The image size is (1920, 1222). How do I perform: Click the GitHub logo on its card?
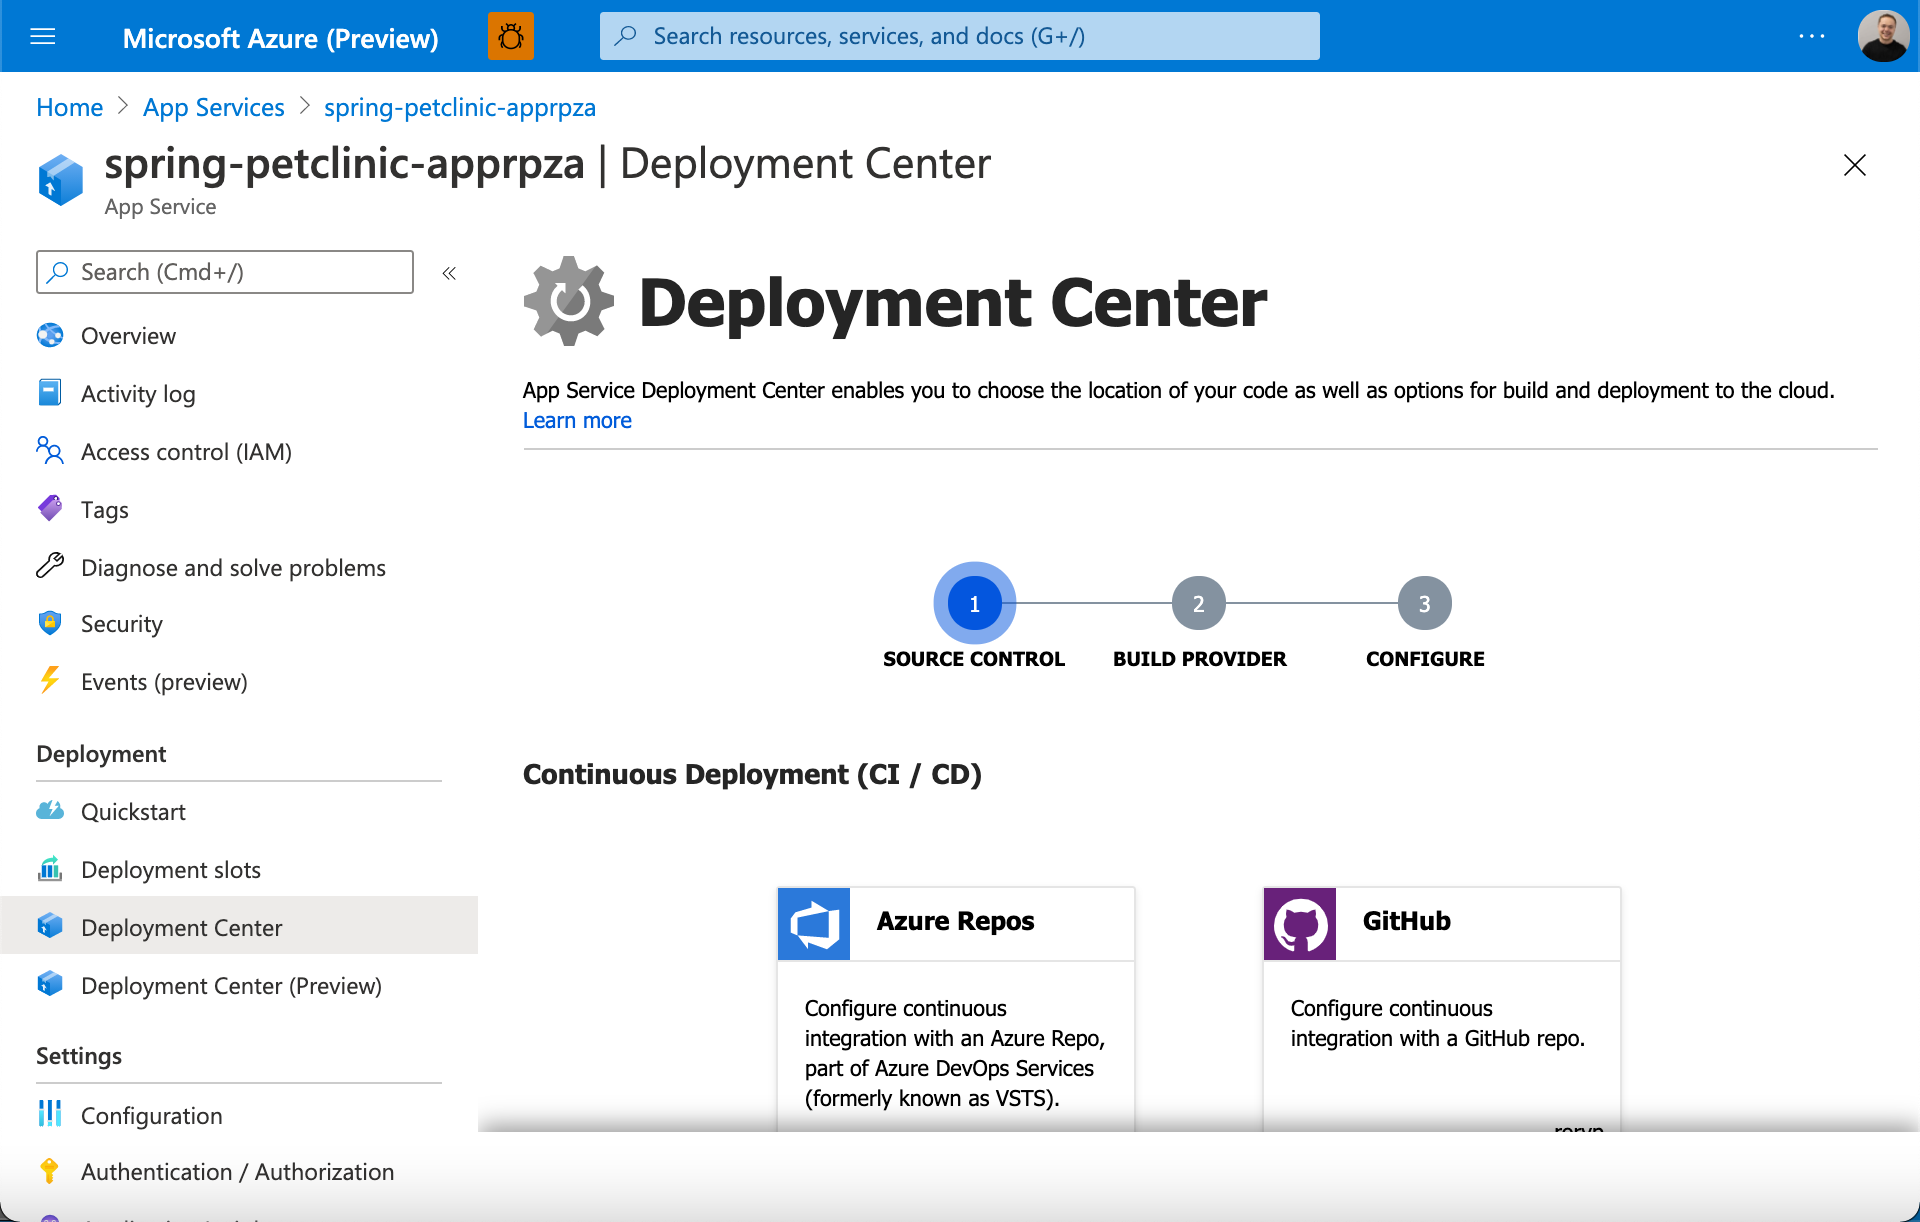tap(1299, 923)
